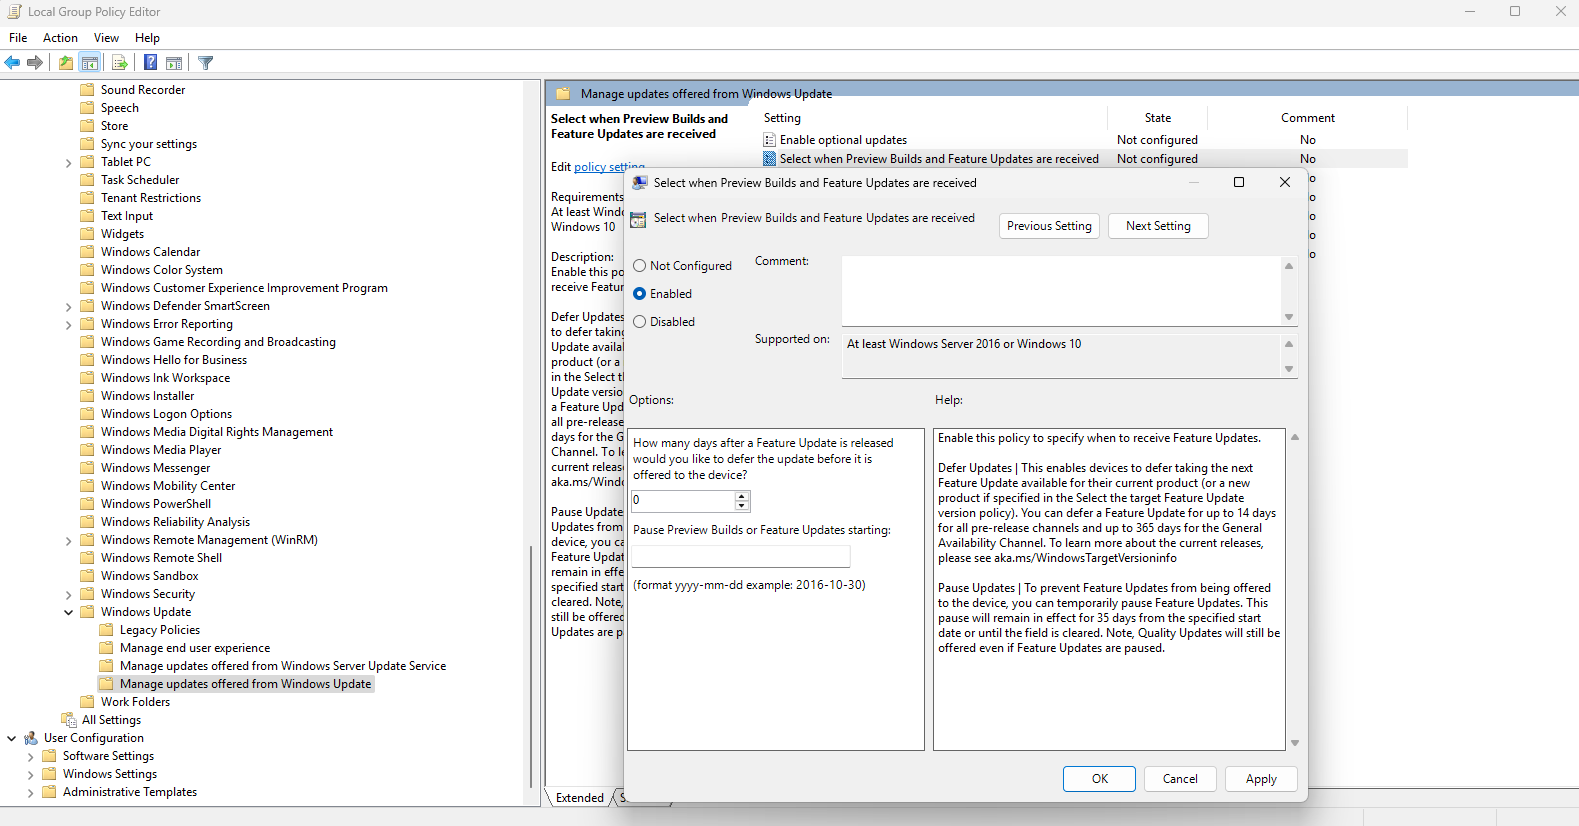Click OK in the policy dialog
Image resolution: width=1579 pixels, height=826 pixels.
coord(1100,779)
